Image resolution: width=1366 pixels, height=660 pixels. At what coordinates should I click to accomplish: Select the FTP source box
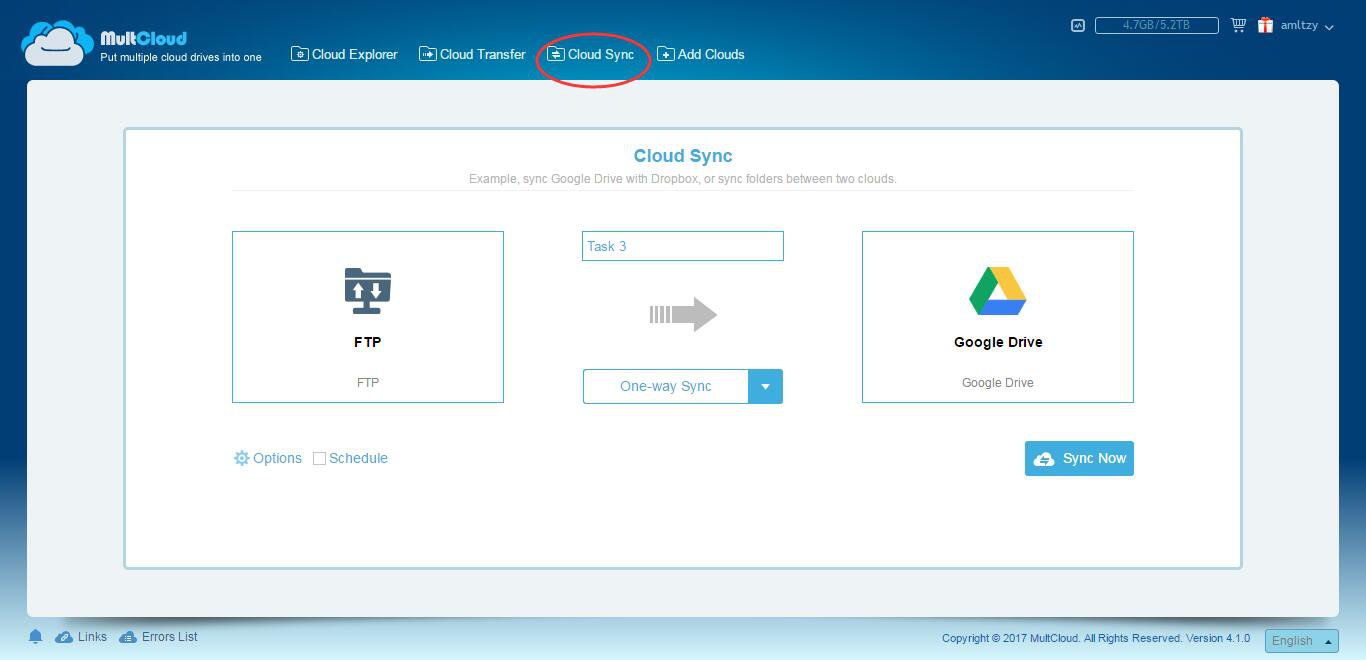click(368, 317)
